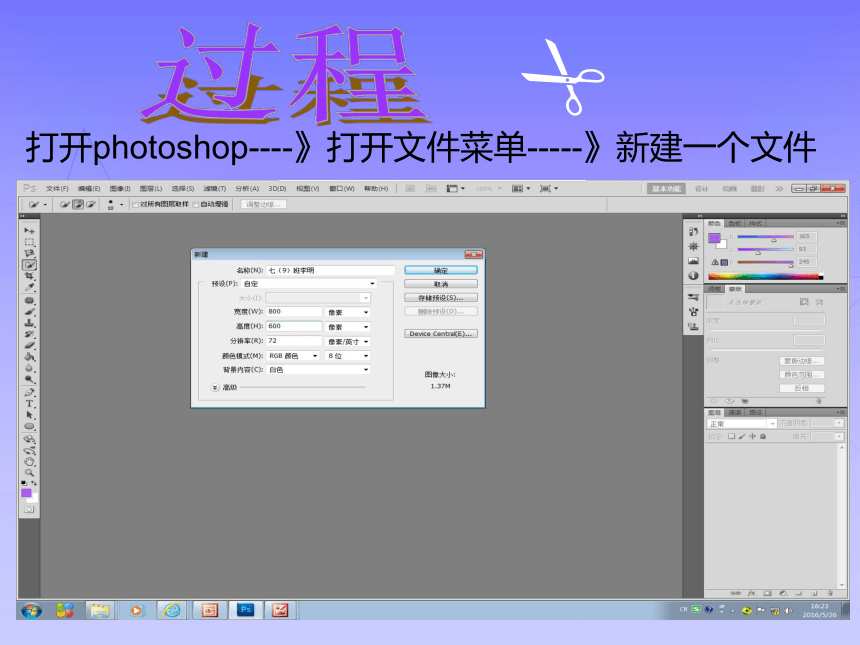Select the Blur tool
Viewport: 860px width, 645px height.
point(29,368)
